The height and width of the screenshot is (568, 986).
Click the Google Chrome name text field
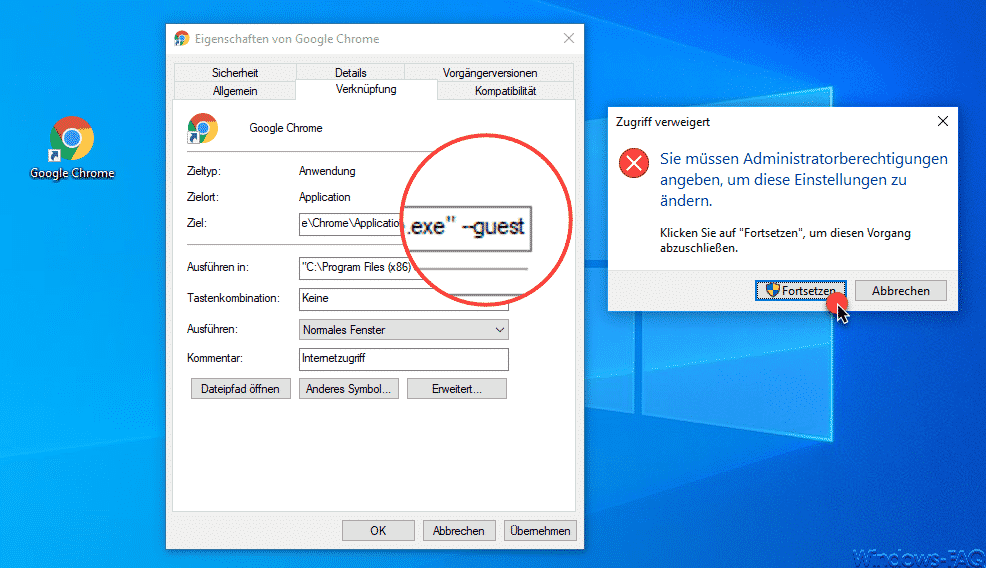click(286, 128)
